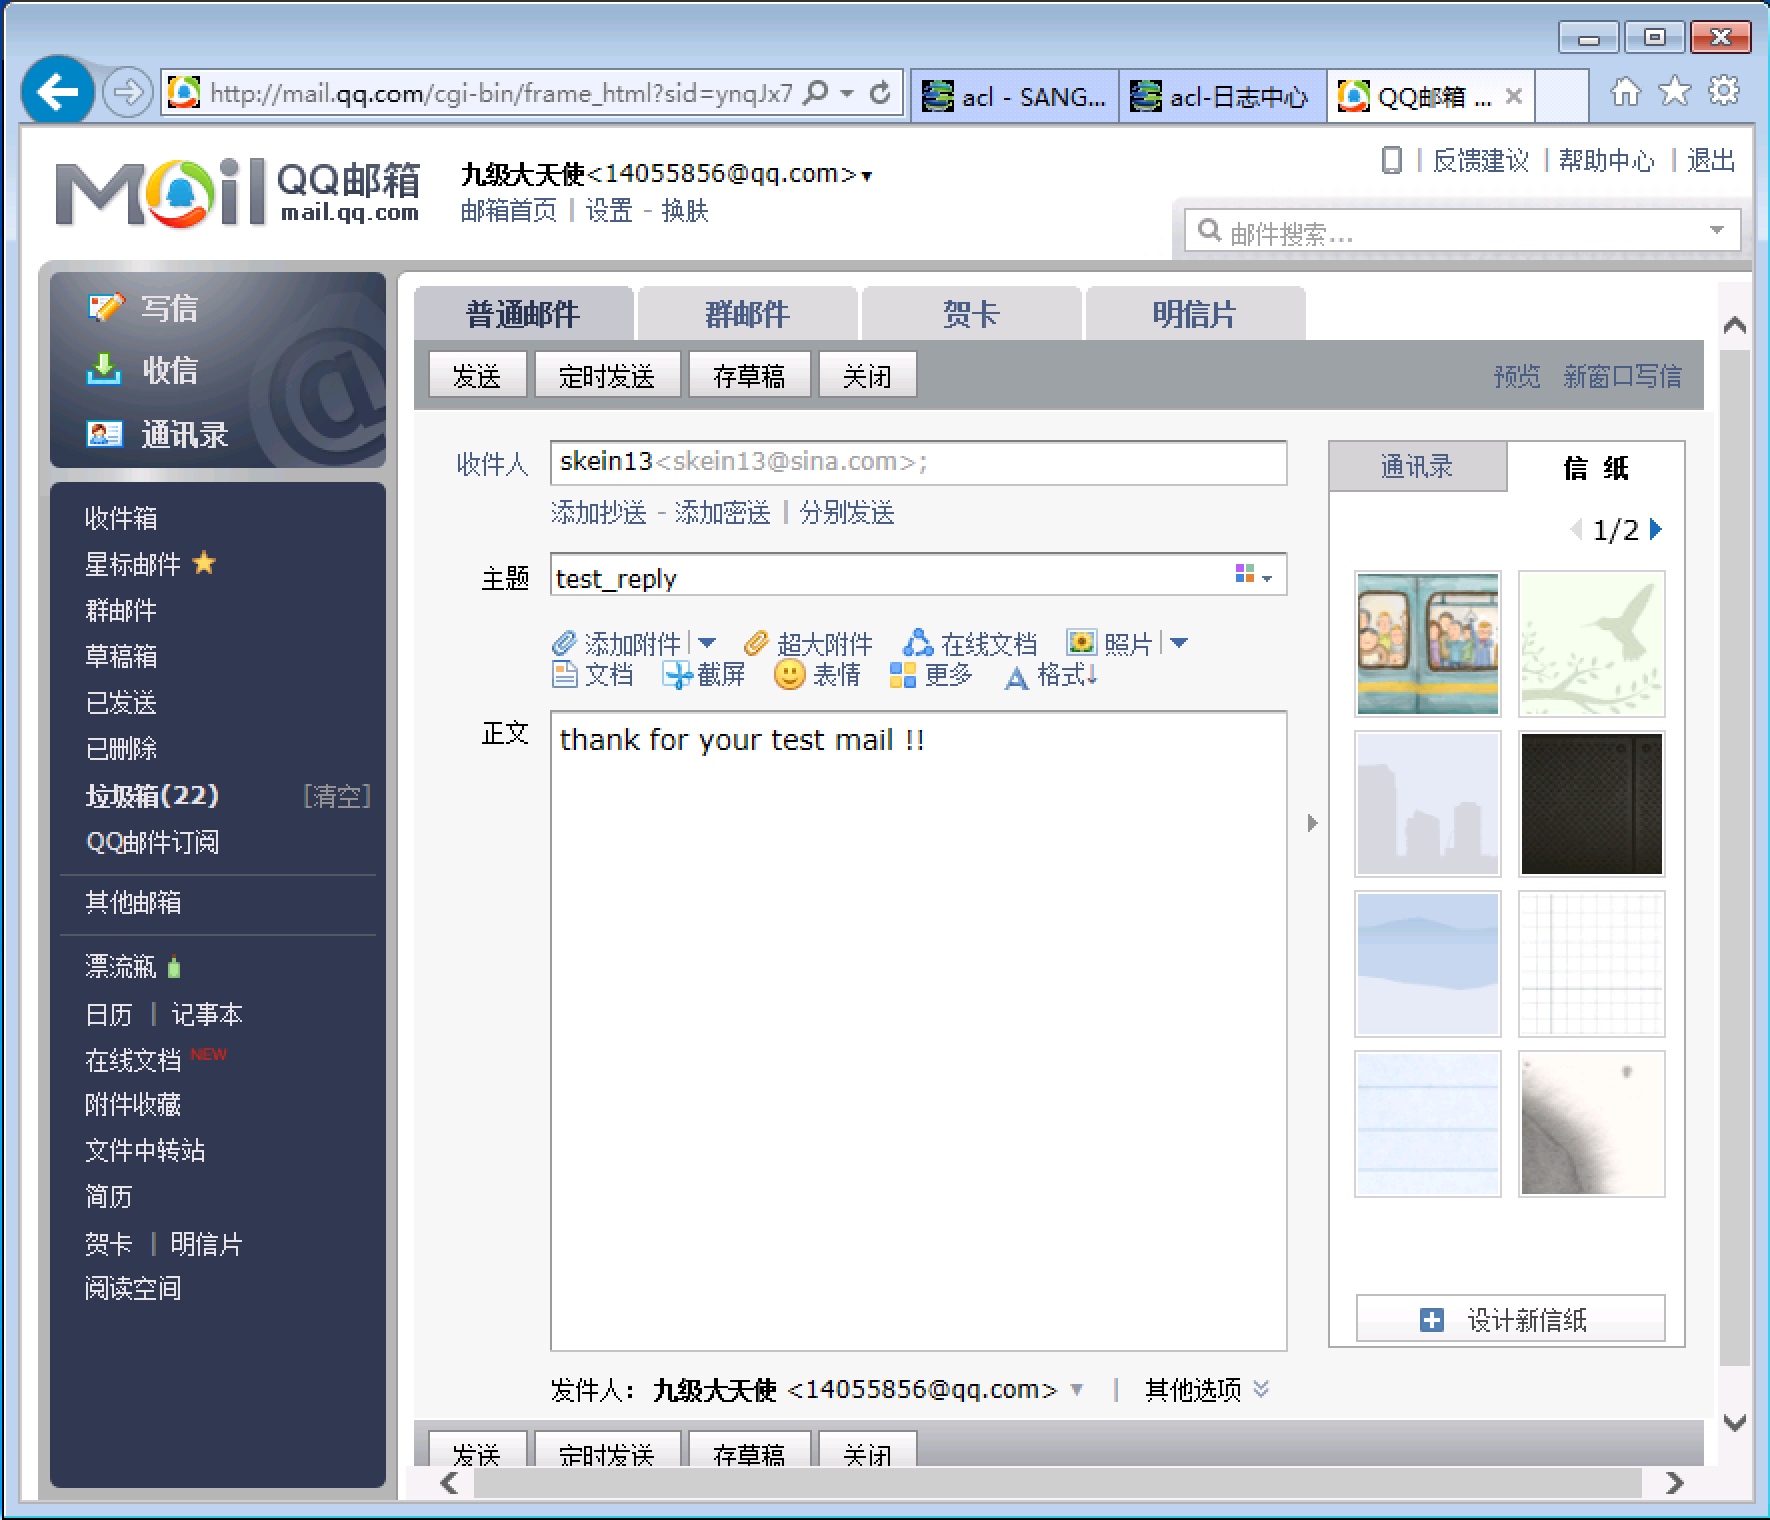Click the 文档 document icon
This screenshot has height=1520, width=1770.
pyautogui.click(x=565, y=675)
